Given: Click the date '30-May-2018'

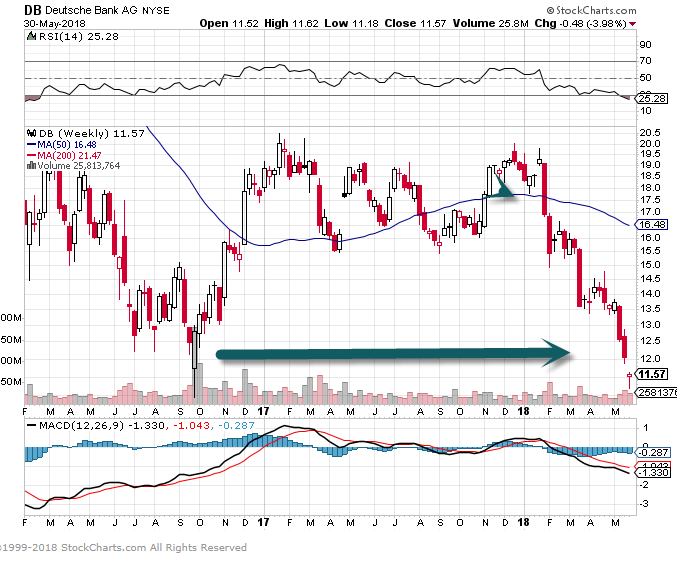Looking at the screenshot, I should click(55, 24).
